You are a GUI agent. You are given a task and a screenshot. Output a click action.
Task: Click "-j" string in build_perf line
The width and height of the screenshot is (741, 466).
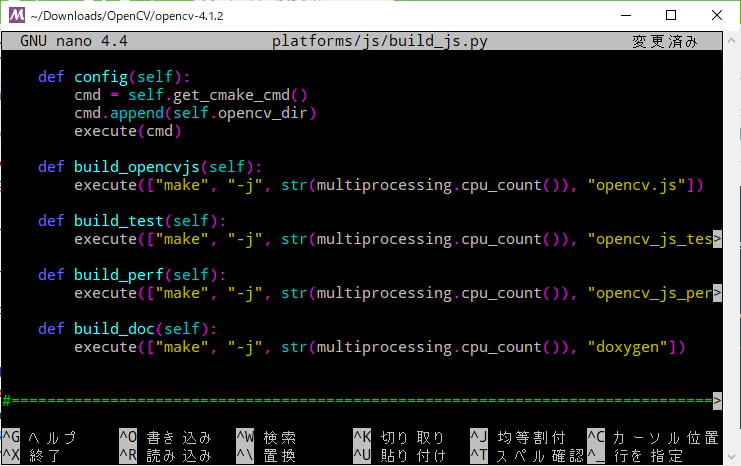click(x=245, y=293)
